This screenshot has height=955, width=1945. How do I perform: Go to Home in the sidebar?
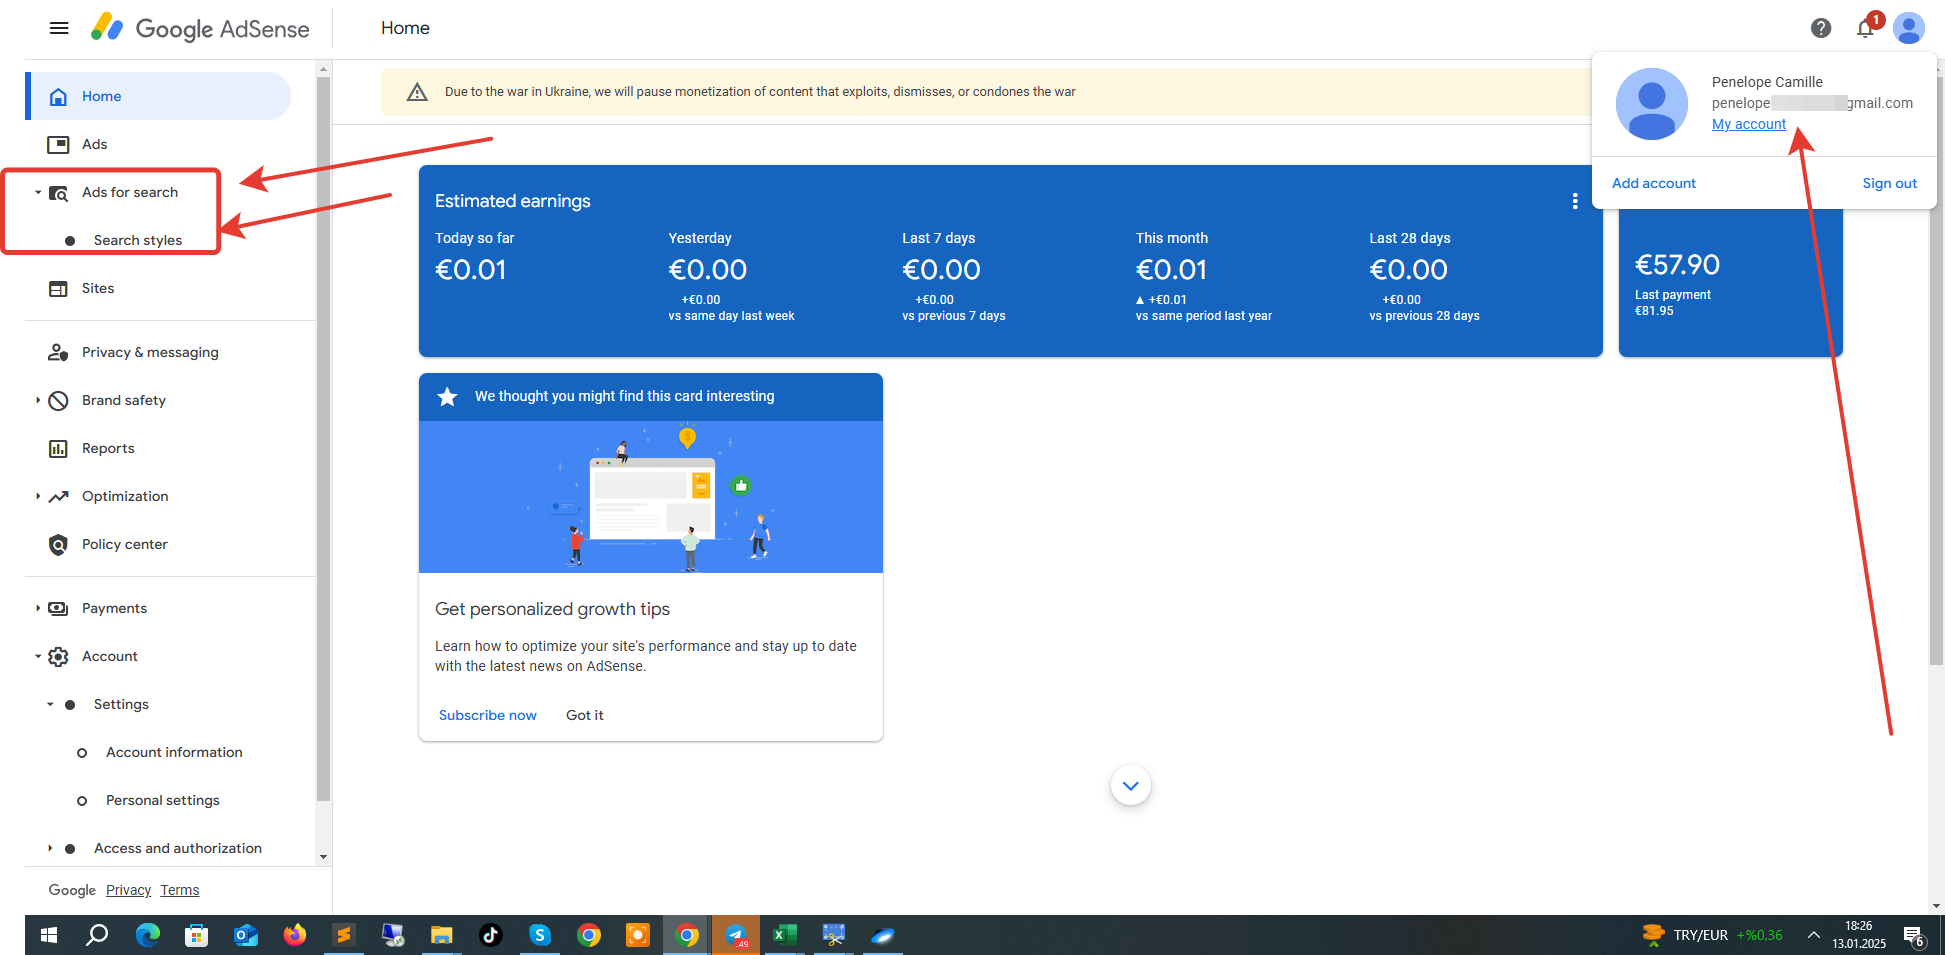coord(160,96)
